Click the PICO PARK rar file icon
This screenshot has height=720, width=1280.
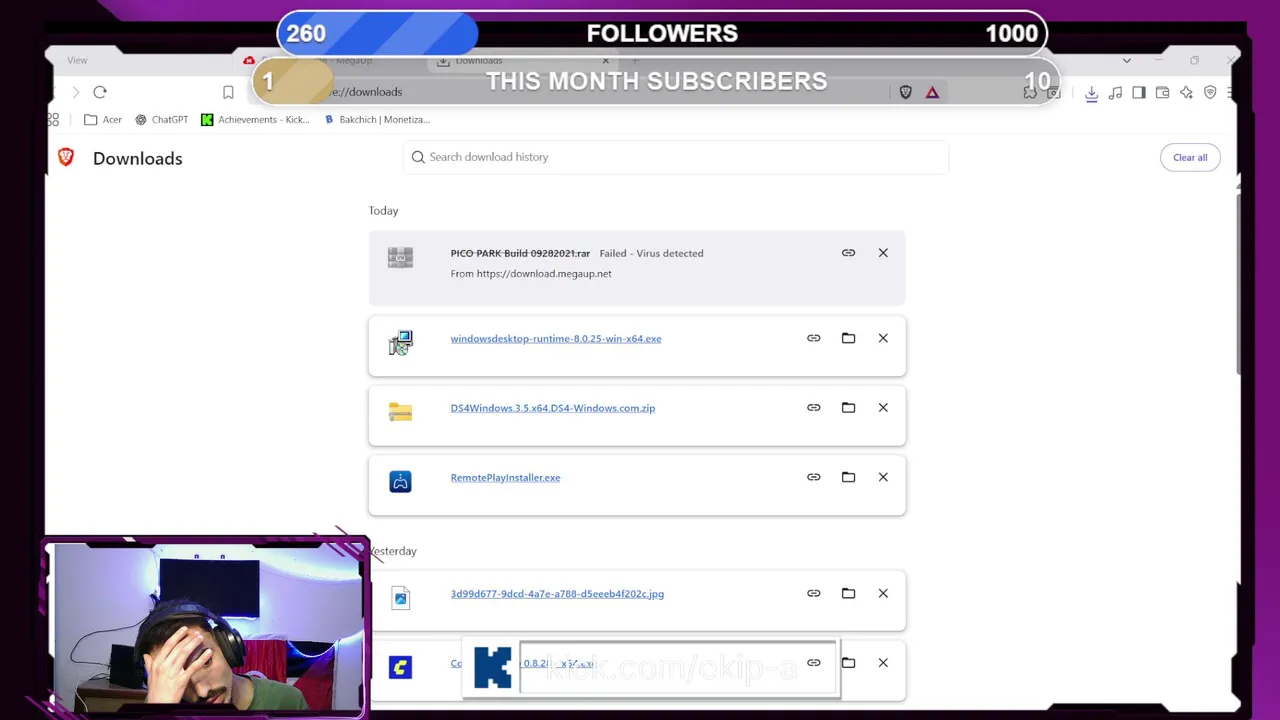click(x=400, y=258)
